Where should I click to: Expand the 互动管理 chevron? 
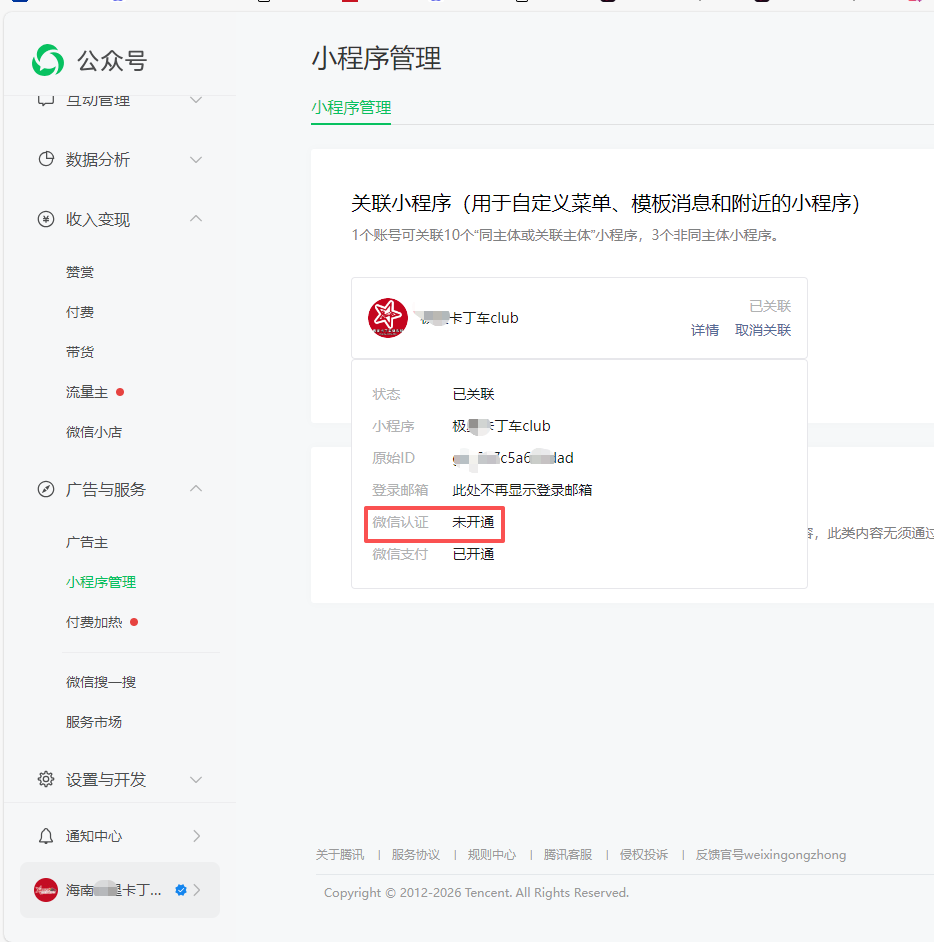pyautogui.click(x=196, y=100)
